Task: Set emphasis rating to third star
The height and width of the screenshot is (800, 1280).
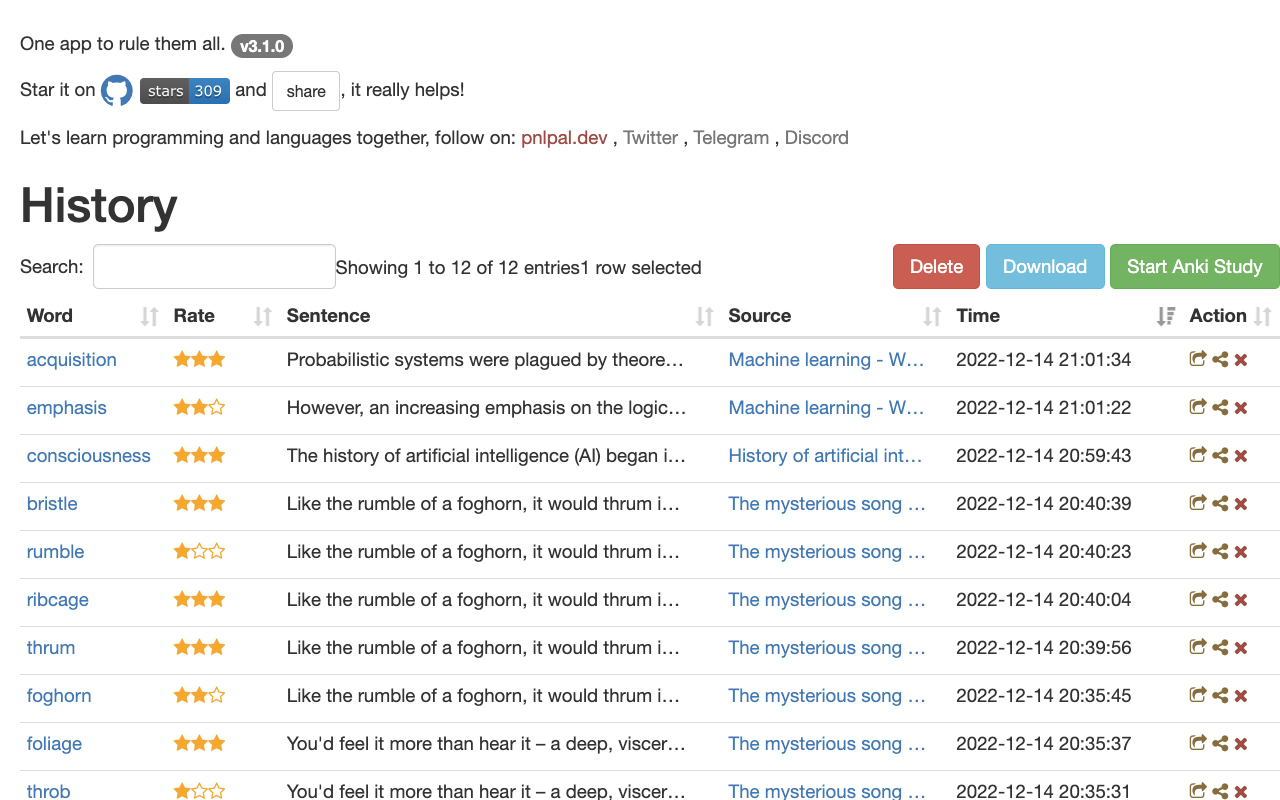Action: 217,407
